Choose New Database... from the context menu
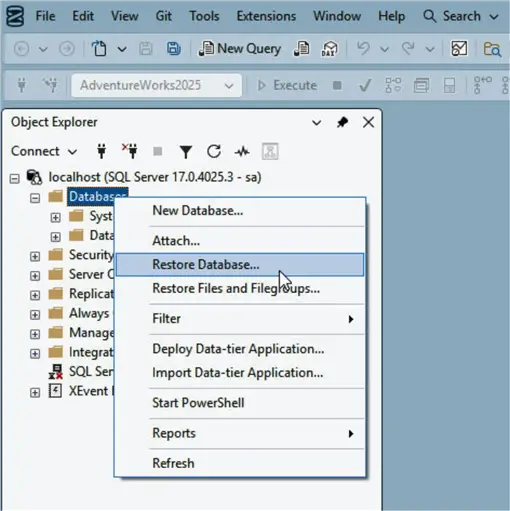510x511 pixels. pos(240,211)
